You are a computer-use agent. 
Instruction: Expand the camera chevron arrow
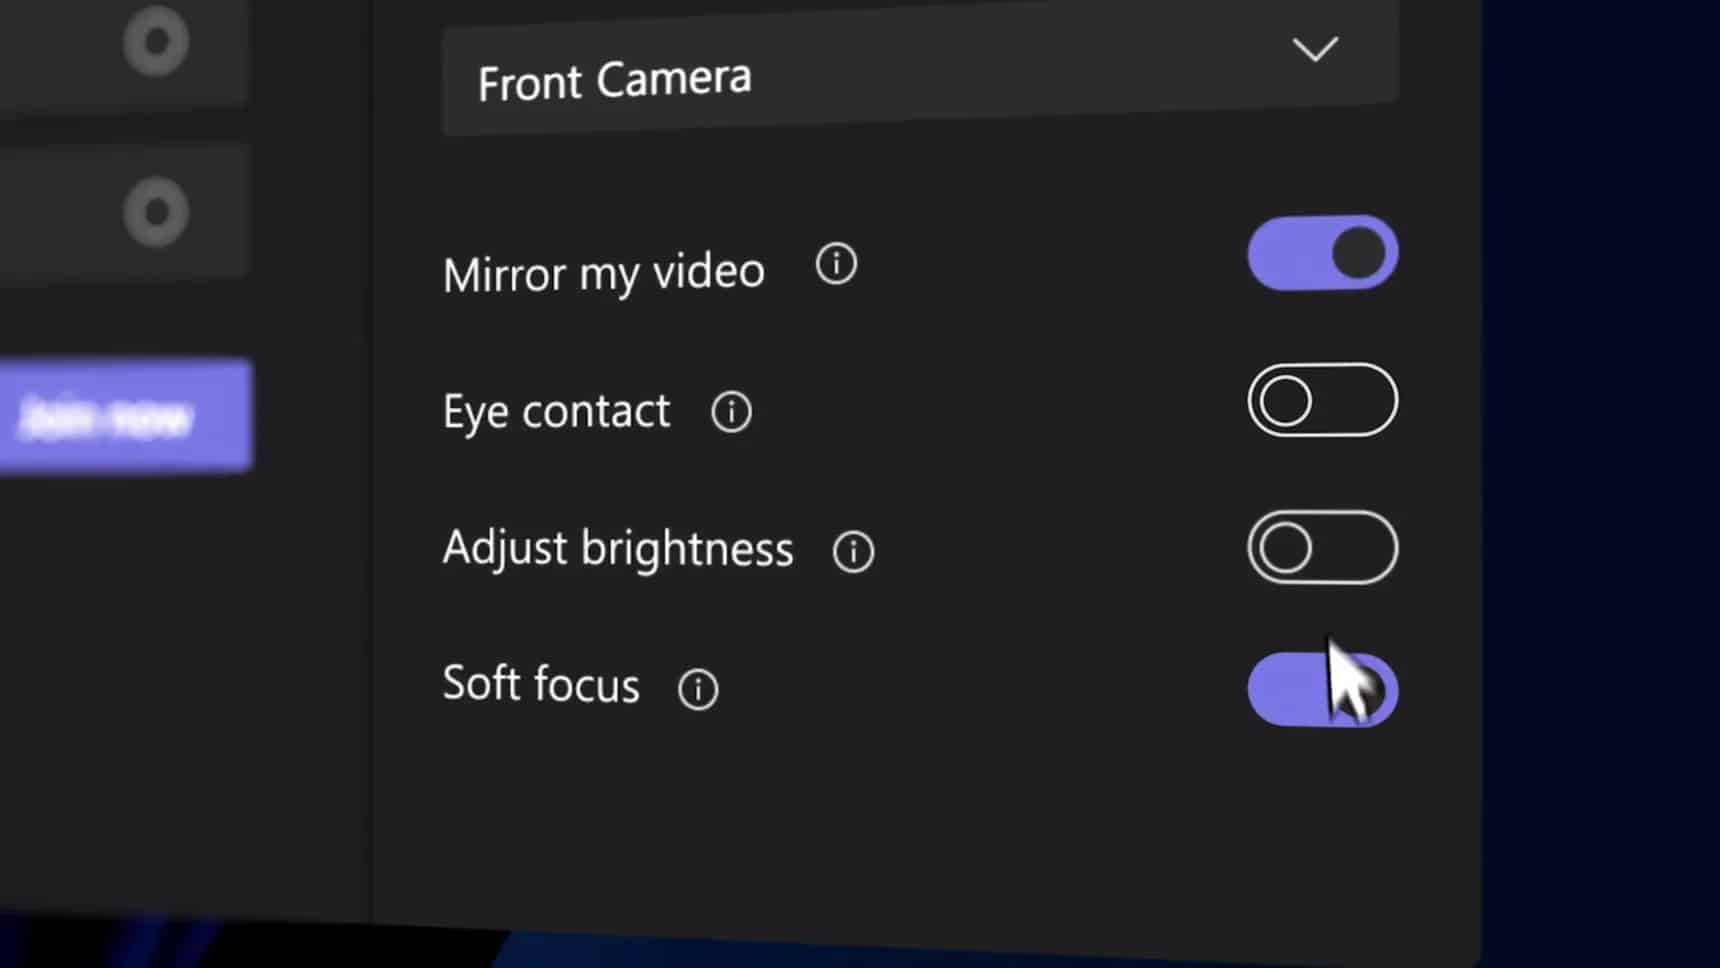point(1314,49)
